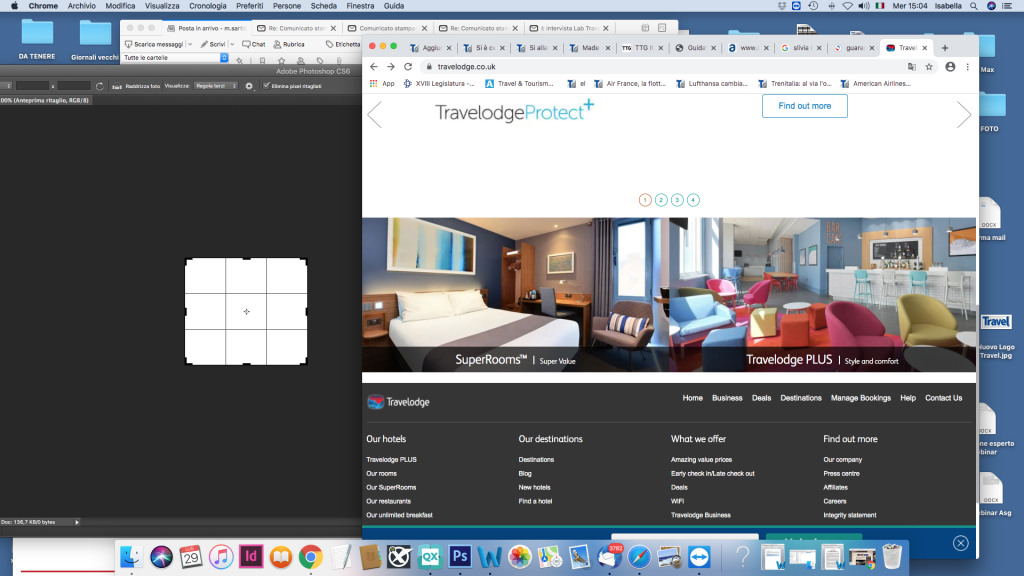Open Photoshop crop settings gear icon
The width and height of the screenshot is (1024, 576).
click(249, 86)
